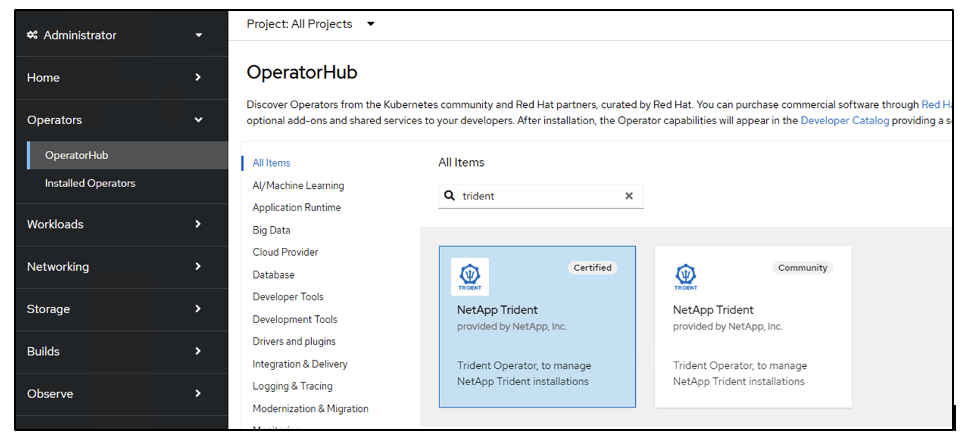Open the Developer Catalog link

point(844,120)
